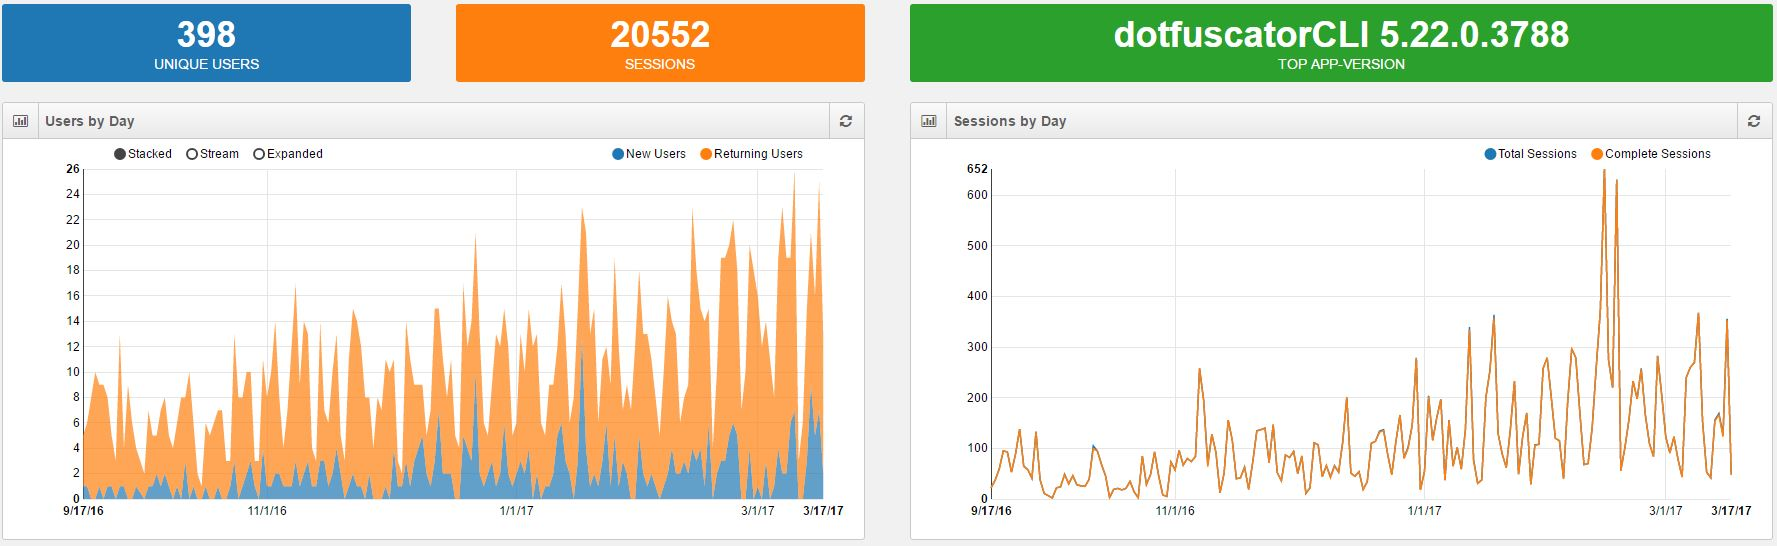Screen dimensions: 1777x546
Task: Click the 500 value on Sessions axis
Action: pos(977,246)
